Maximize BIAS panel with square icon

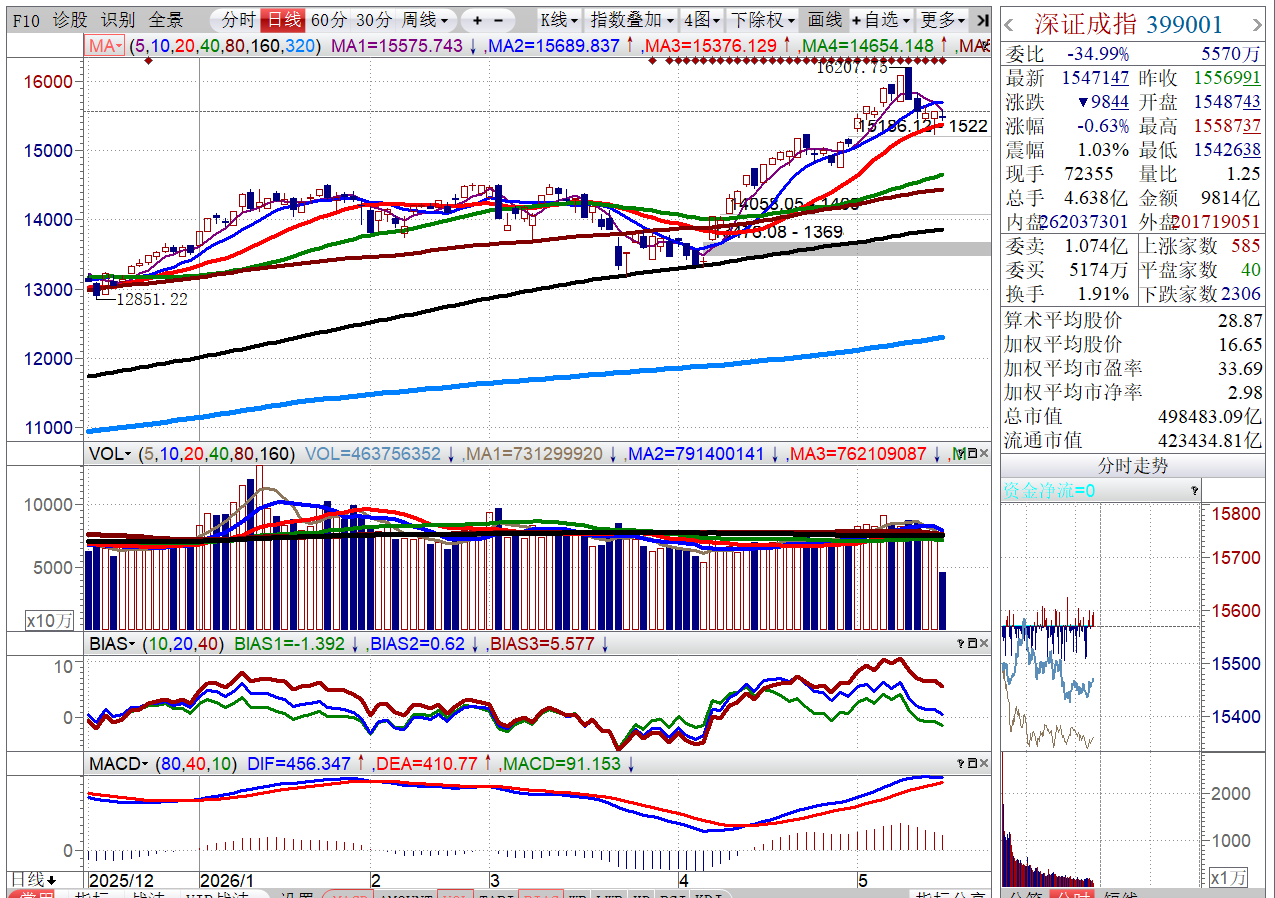(x=972, y=644)
